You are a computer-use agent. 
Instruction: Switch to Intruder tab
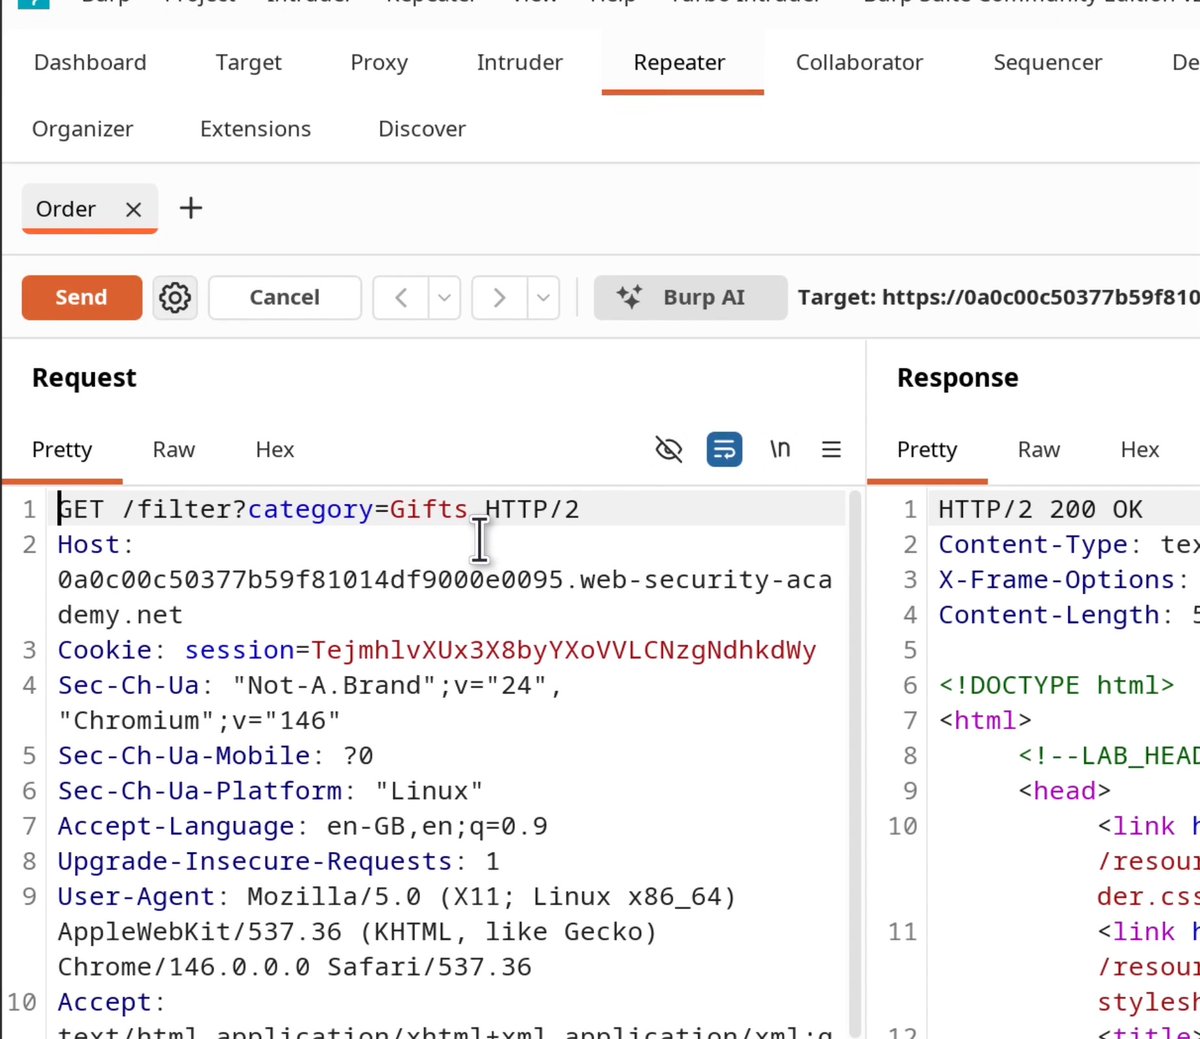[x=520, y=62]
